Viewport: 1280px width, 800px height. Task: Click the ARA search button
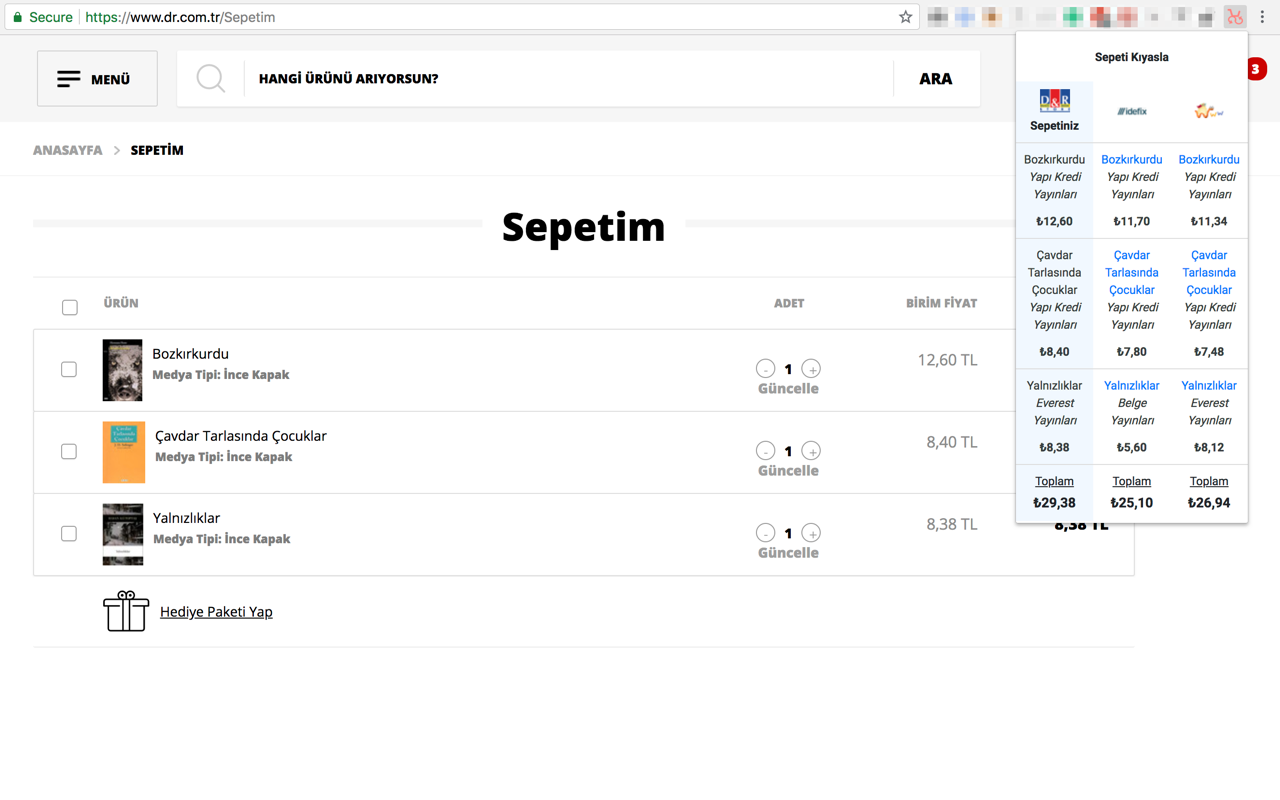click(936, 78)
